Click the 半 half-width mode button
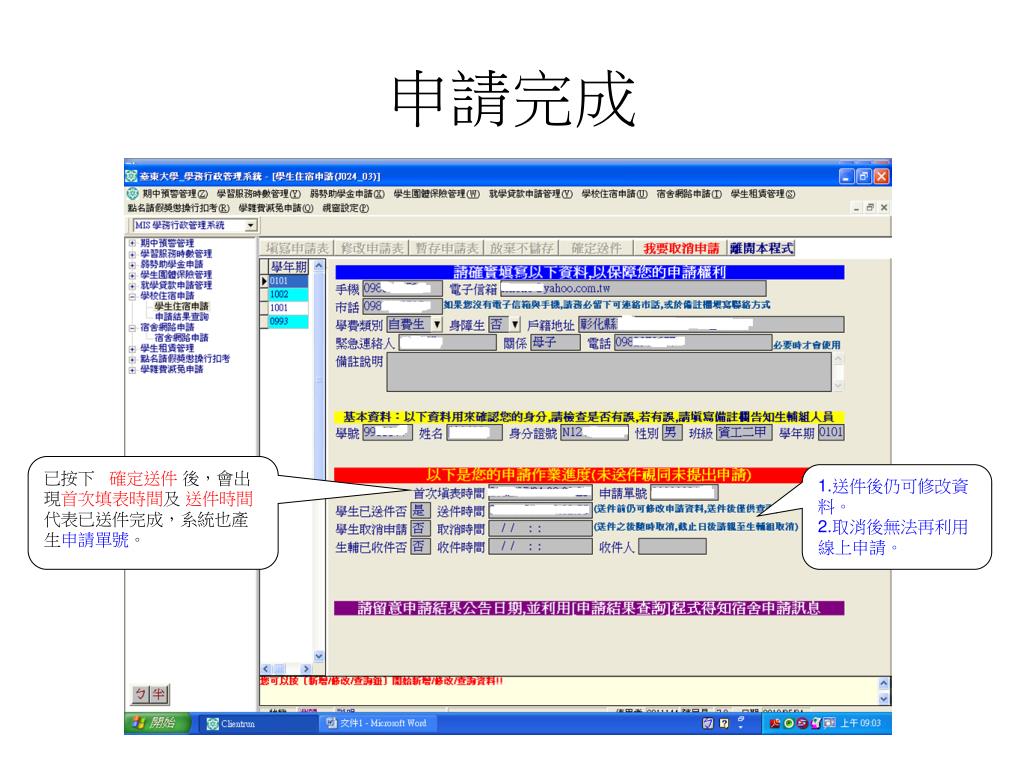 coord(159,694)
